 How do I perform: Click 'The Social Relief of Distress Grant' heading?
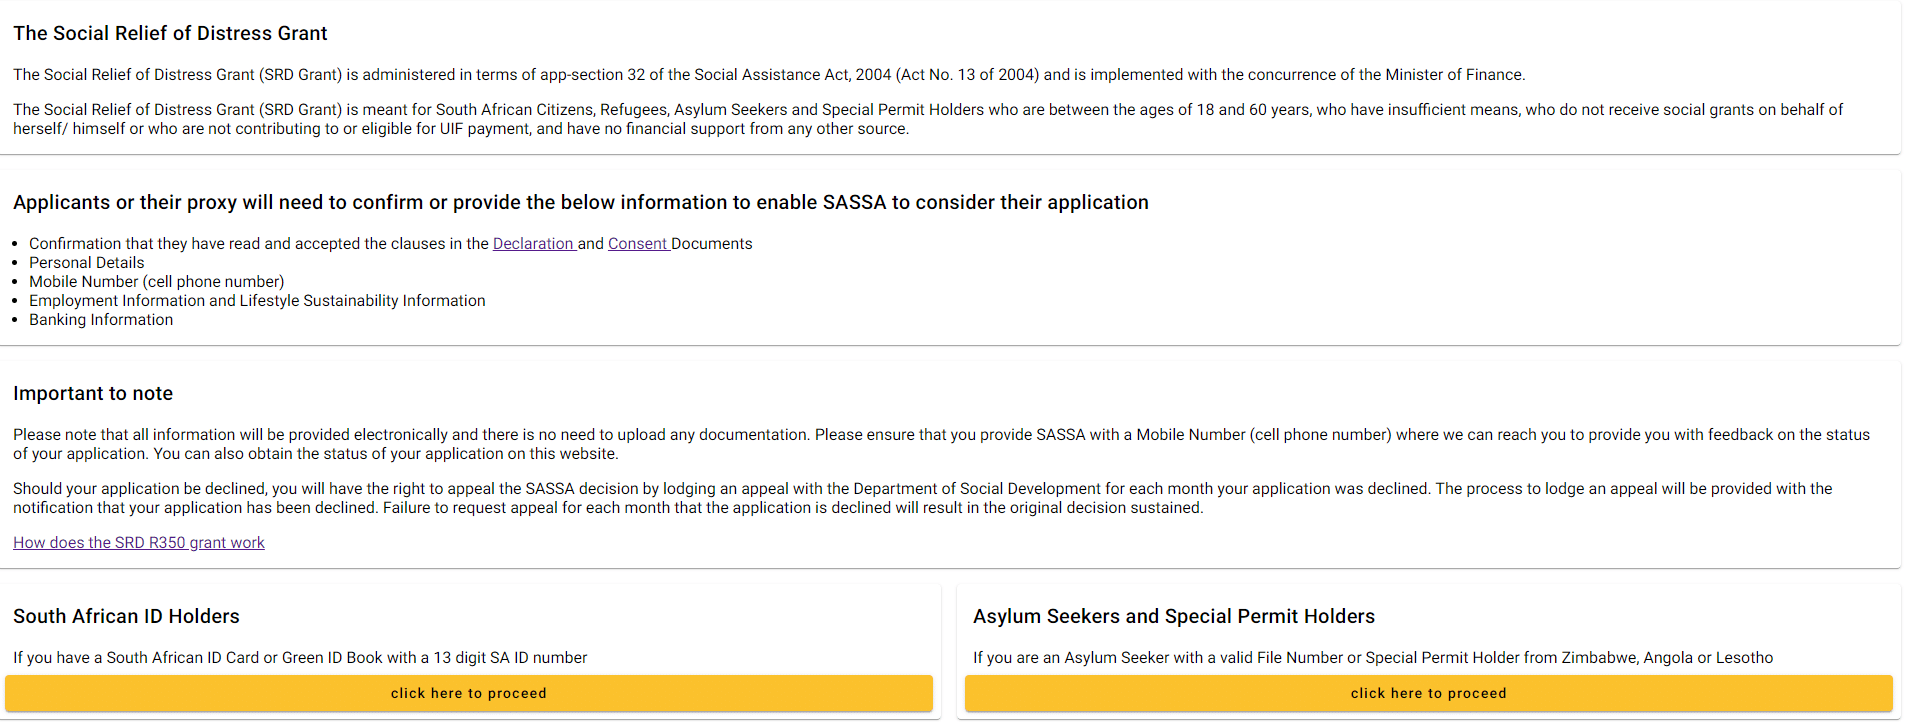[170, 34]
